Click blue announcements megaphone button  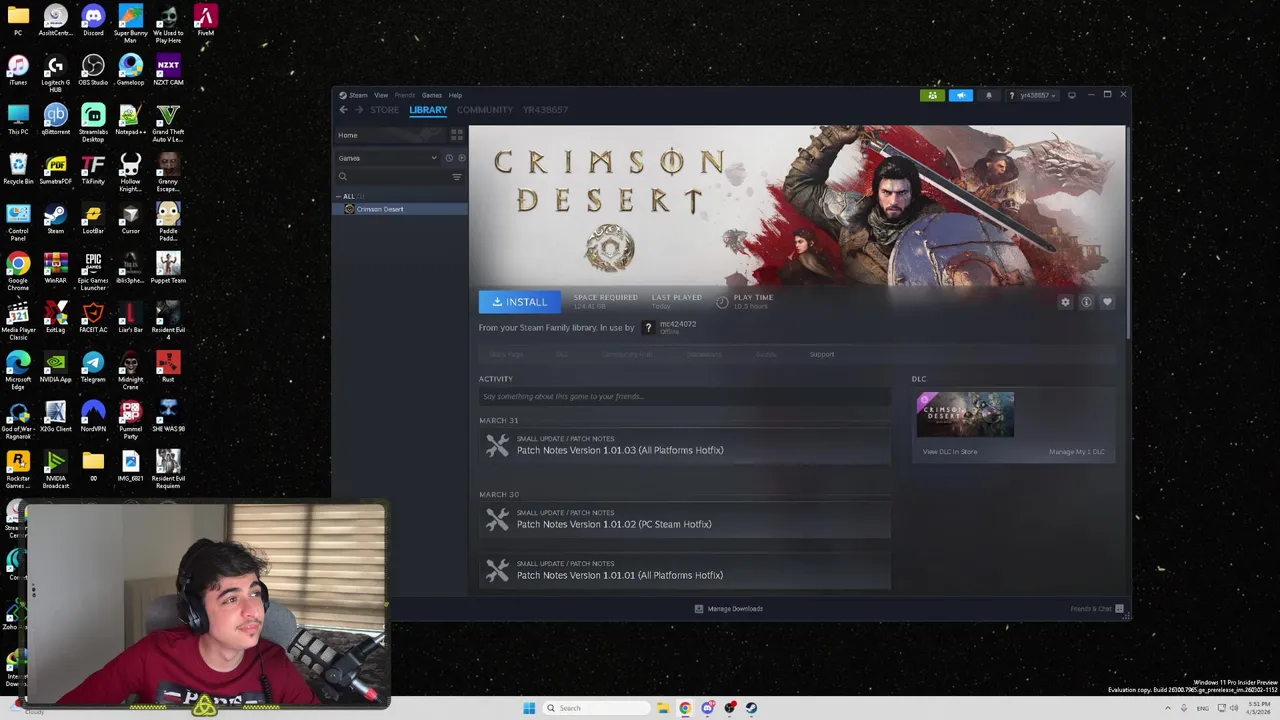(960, 95)
